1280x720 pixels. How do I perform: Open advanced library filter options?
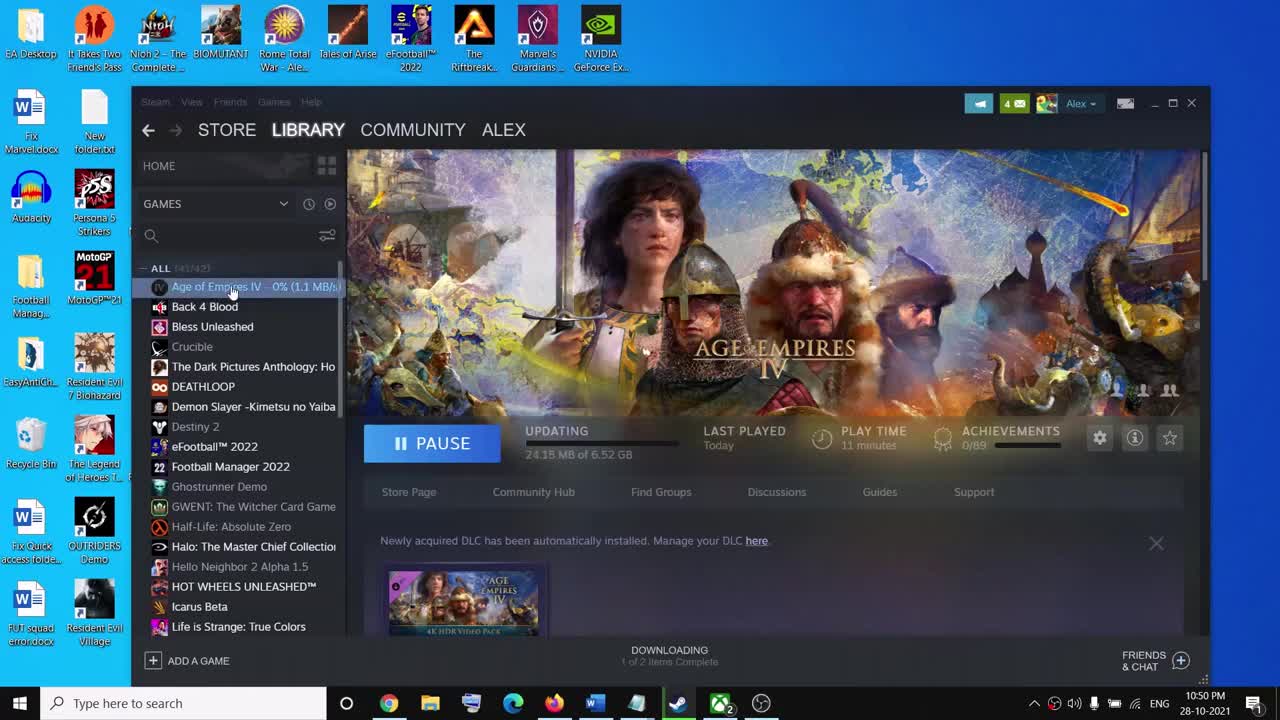tap(327, 236)
